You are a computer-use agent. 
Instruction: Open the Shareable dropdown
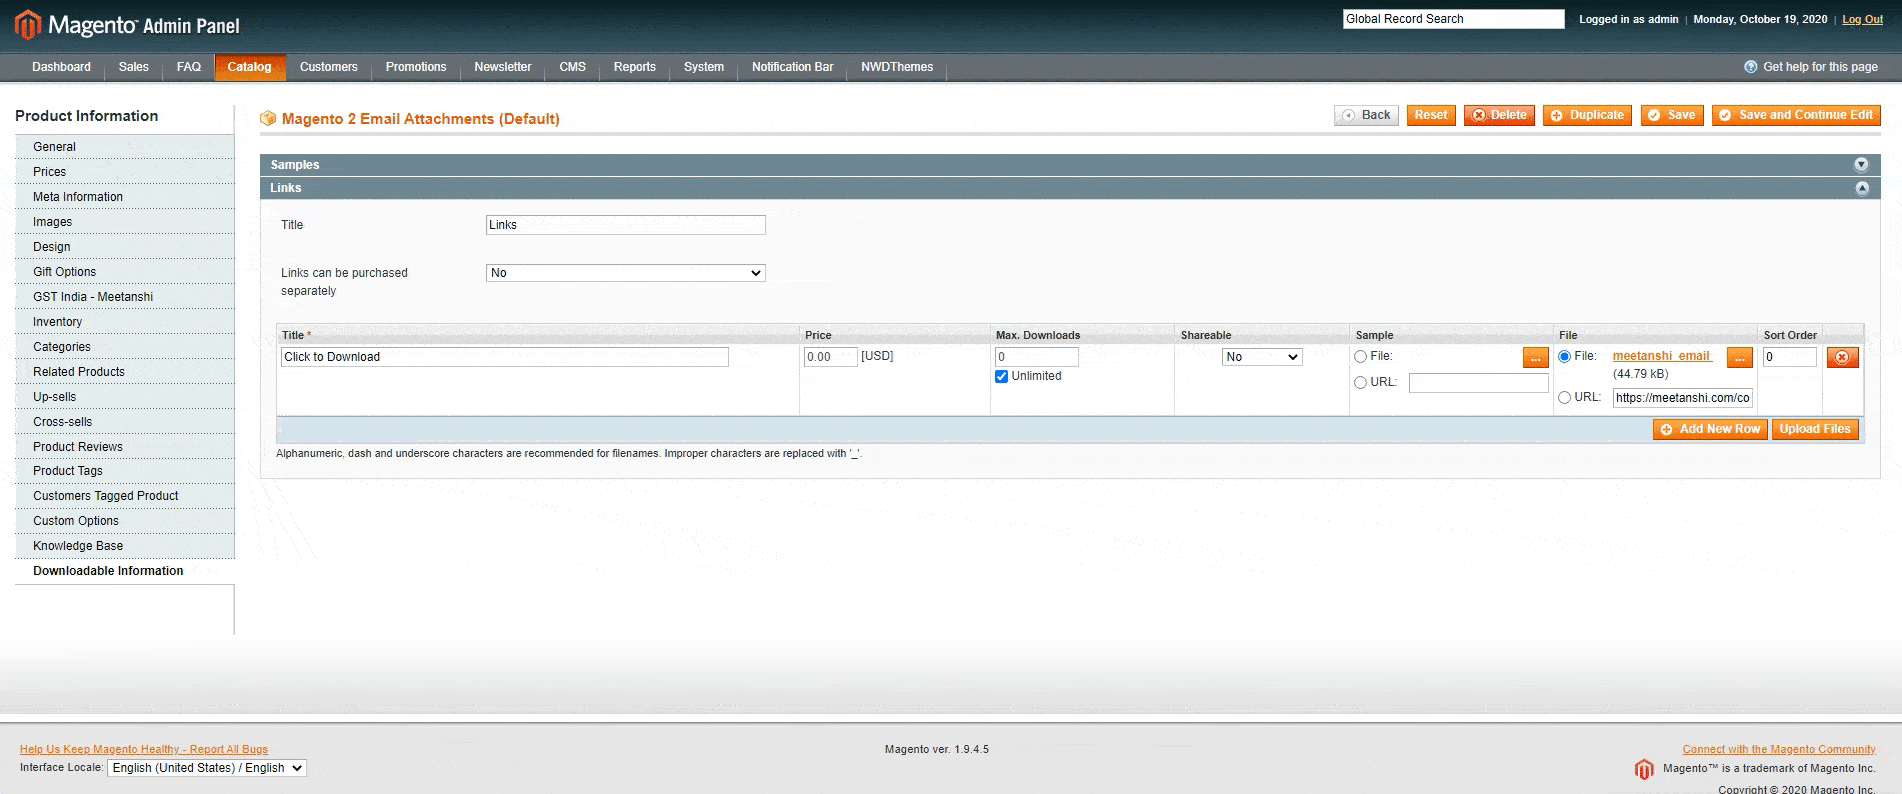pyautogui.click(x=1262, y=357)
